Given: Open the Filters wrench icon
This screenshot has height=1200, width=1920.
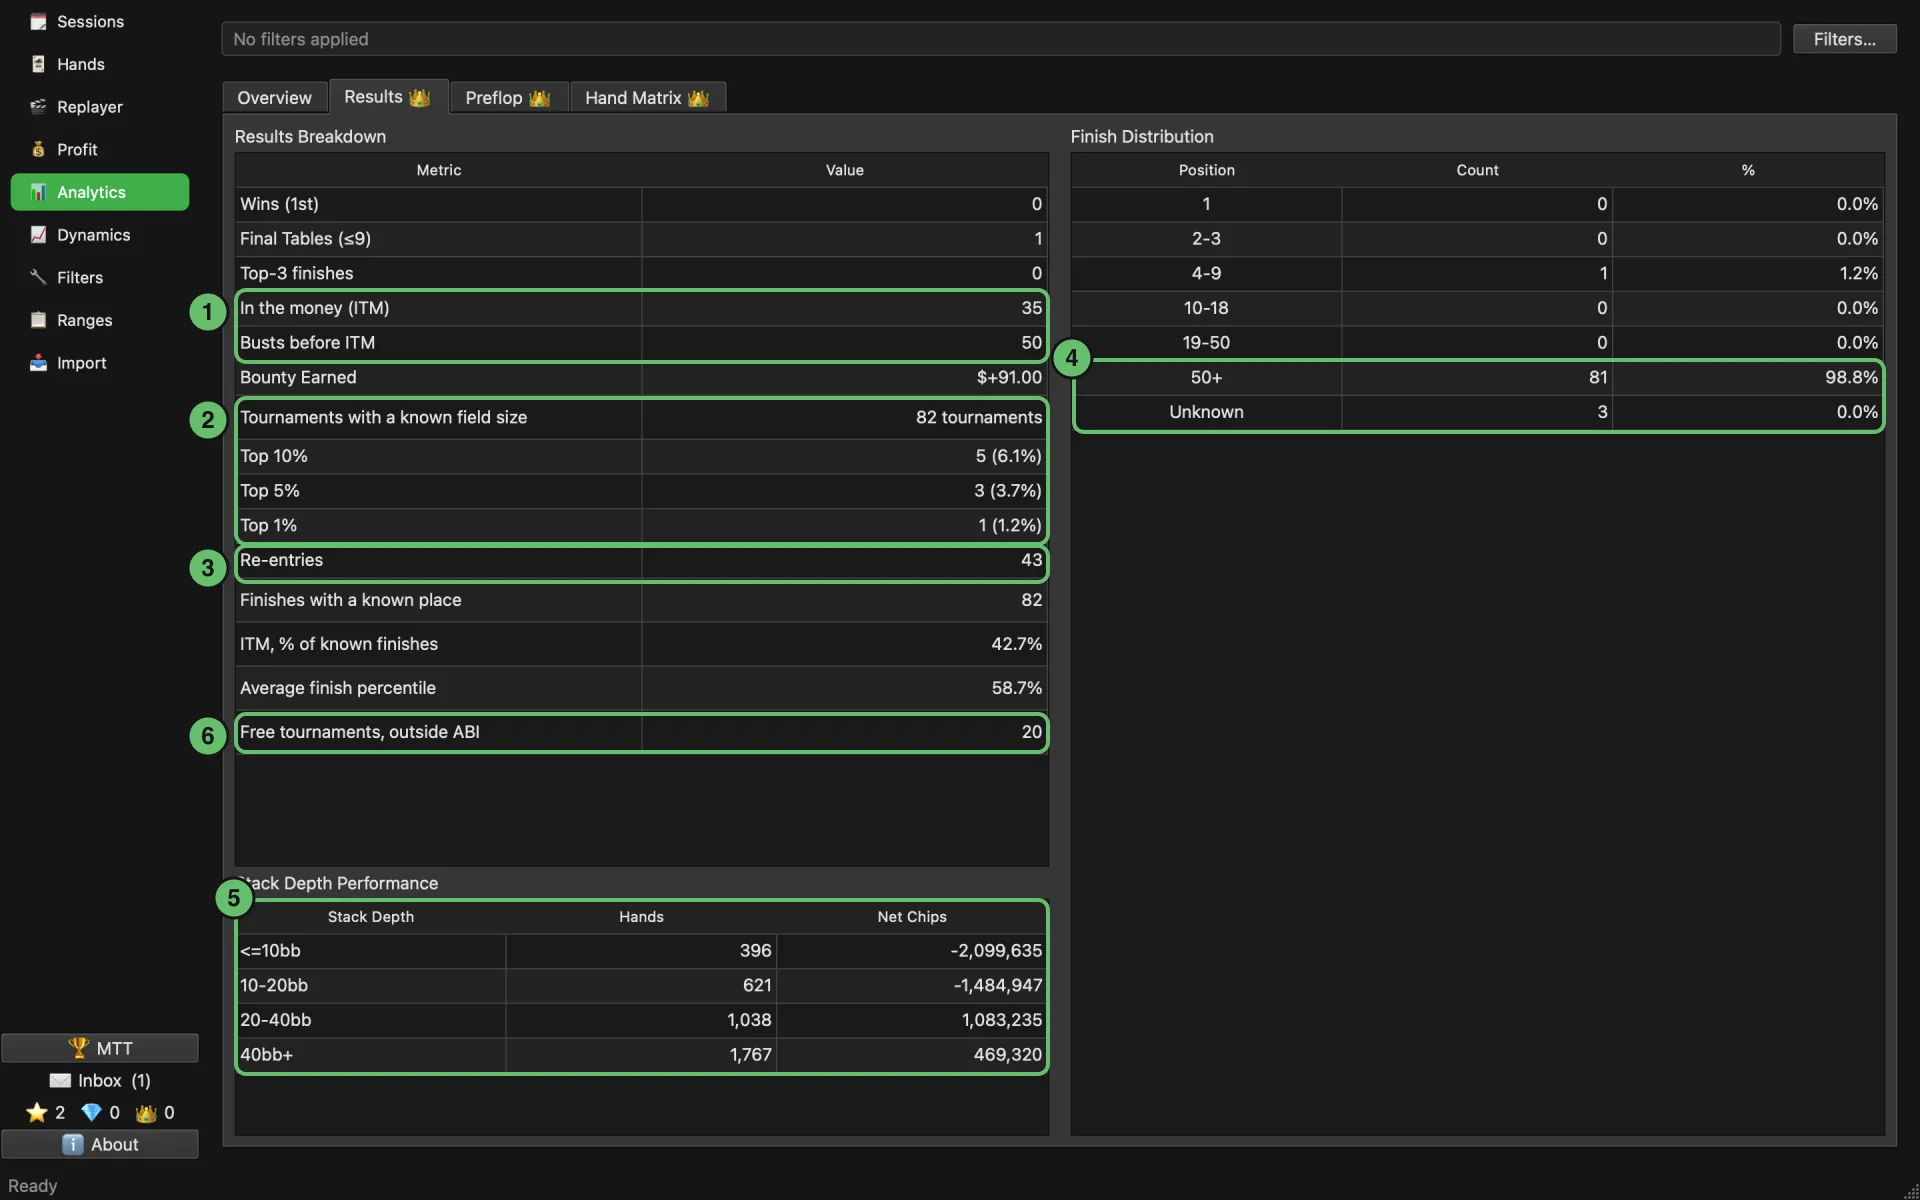Looking at the screenshot, I should click(38, 277).
